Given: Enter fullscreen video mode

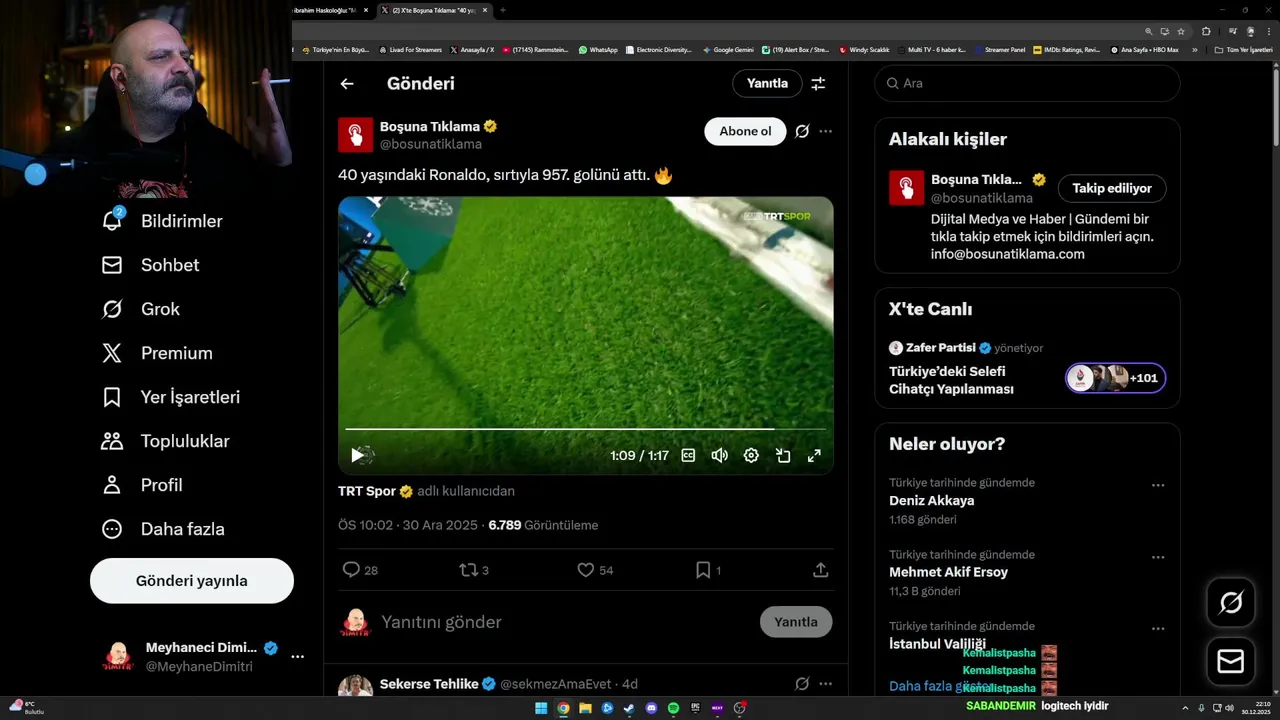Looking at the screenshot, I should (x=814, y=456).
